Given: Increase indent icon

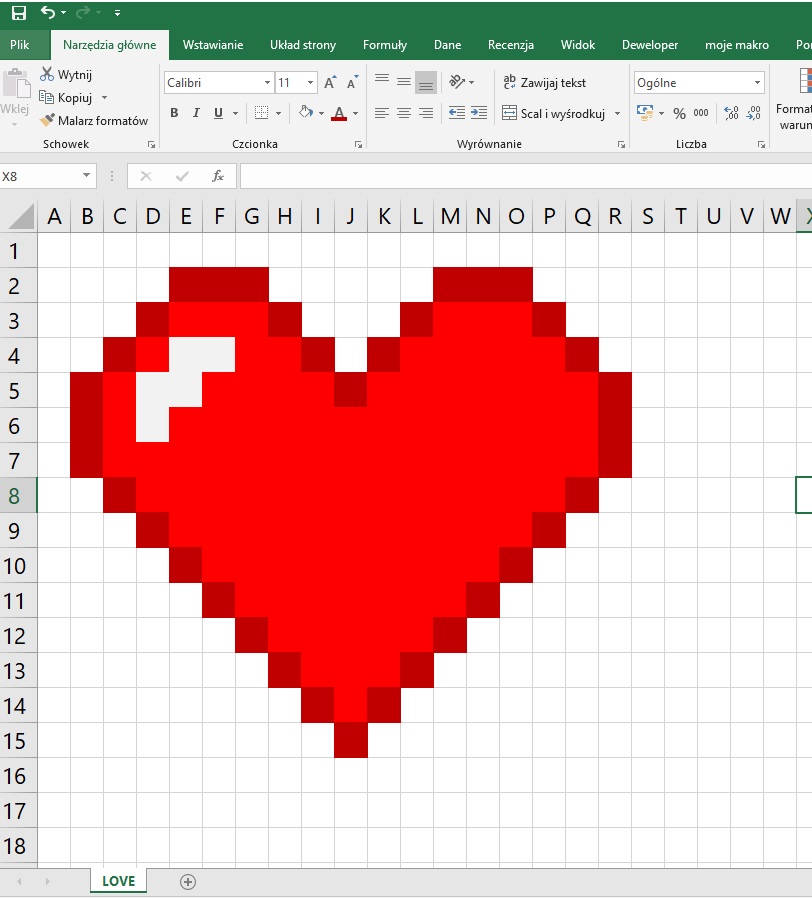Looking at the screenshot, I should click(479, 113).
